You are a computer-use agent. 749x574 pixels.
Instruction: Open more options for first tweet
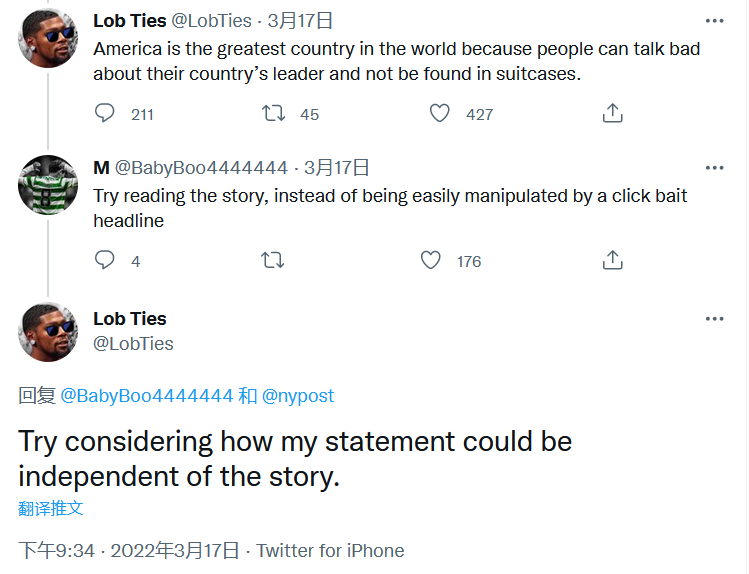(x=714, y=20)
